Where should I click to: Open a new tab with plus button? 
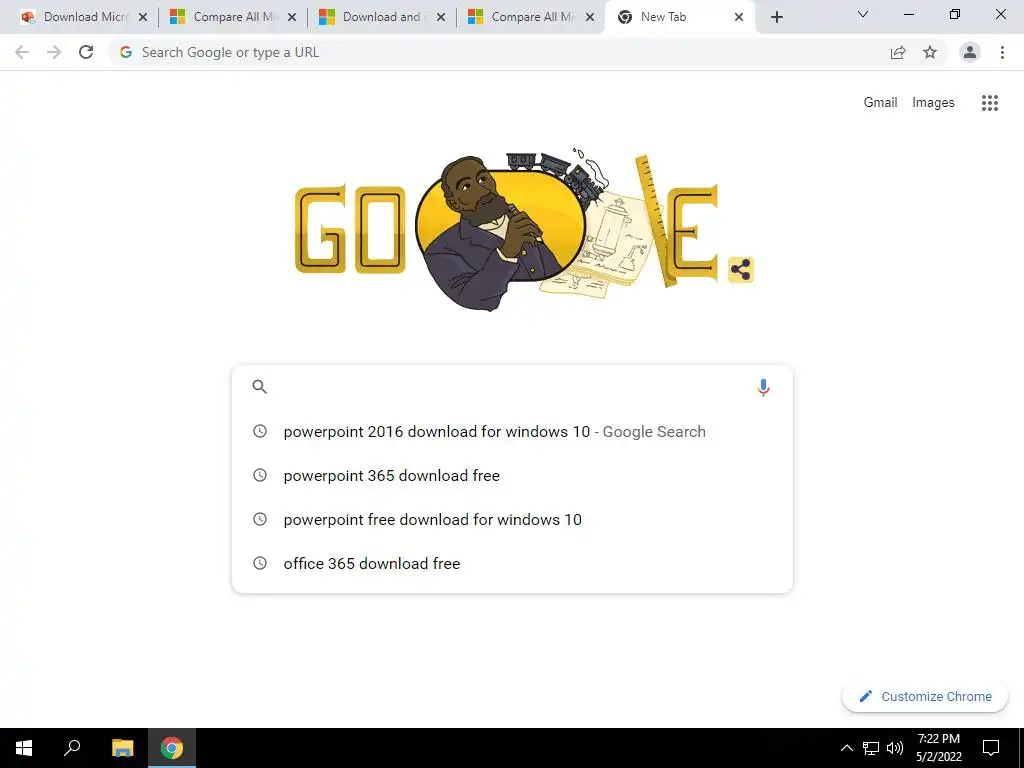[x=776, y=17]
